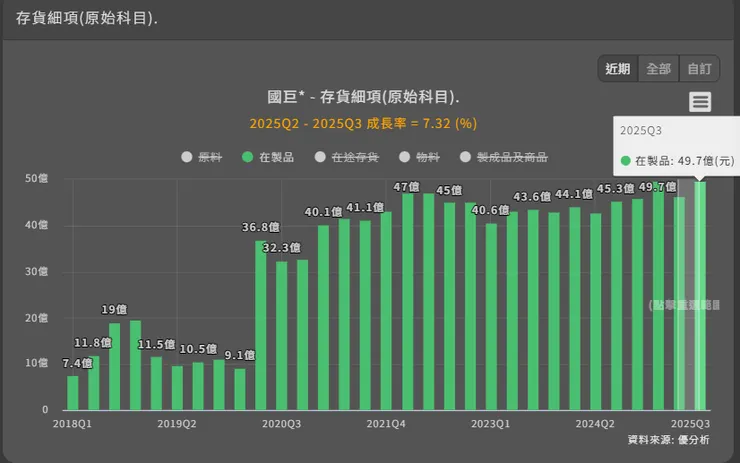Click the bar labeled 32.3億
The height and width of the screenshot is (463, 740).
(x=281, y=336)
